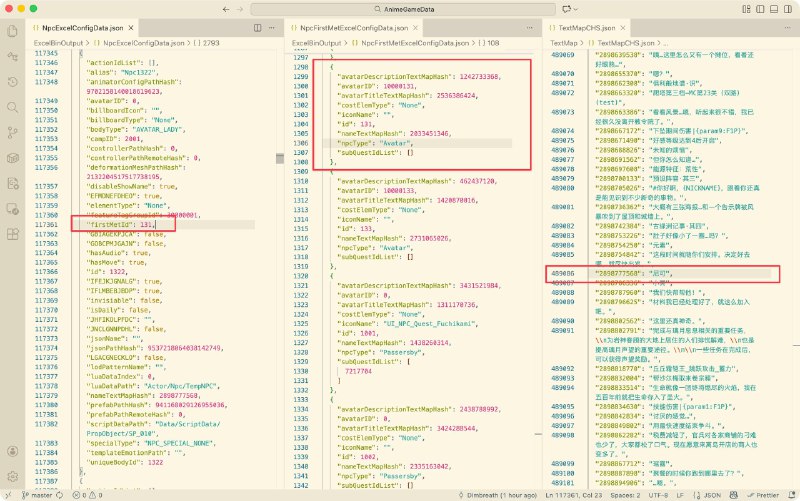Viewport: 800px width, 501px height.
Task: Open the Explorer view in activity bar
Action: [x=12, y=31]
